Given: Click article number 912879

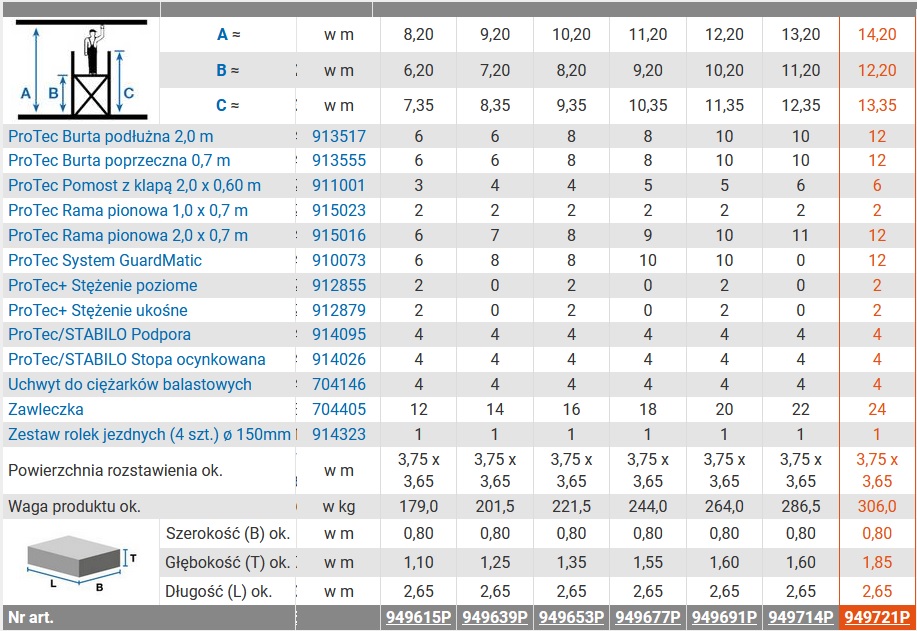Looking at the screenshot, I should [x=339, y=310].
